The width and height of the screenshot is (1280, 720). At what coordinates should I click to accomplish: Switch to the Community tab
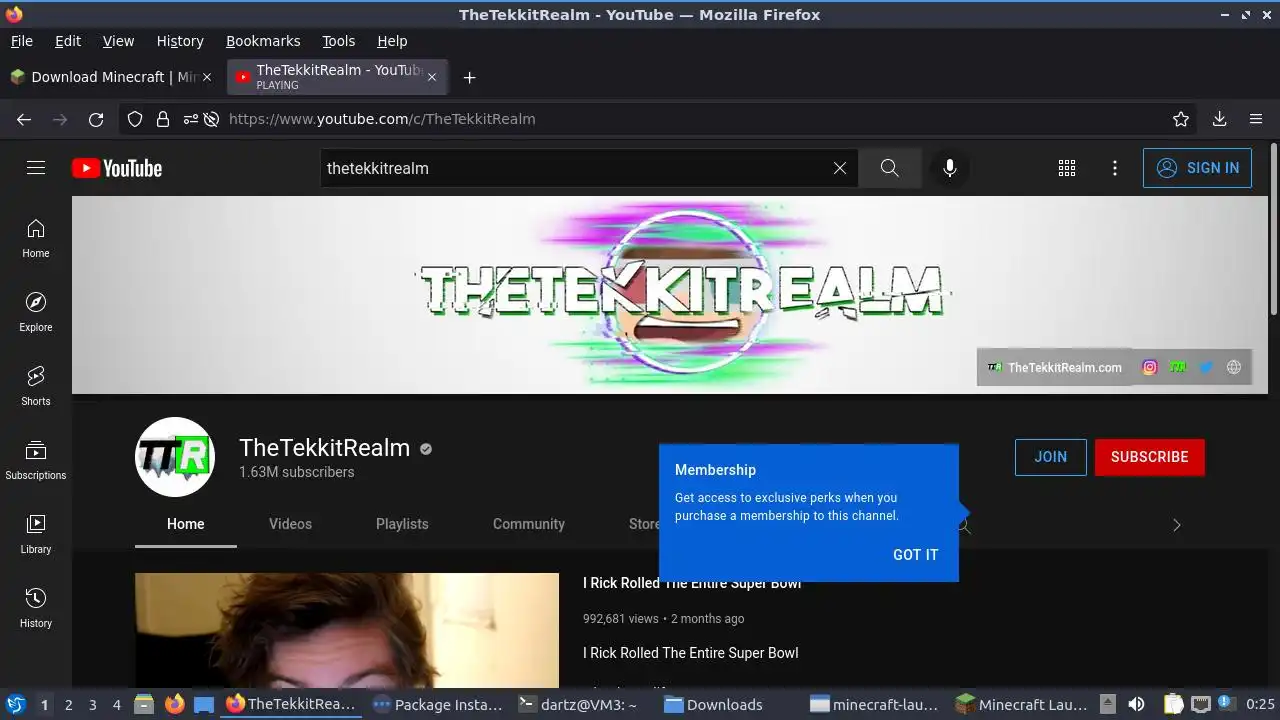click(x=529, y=524)
